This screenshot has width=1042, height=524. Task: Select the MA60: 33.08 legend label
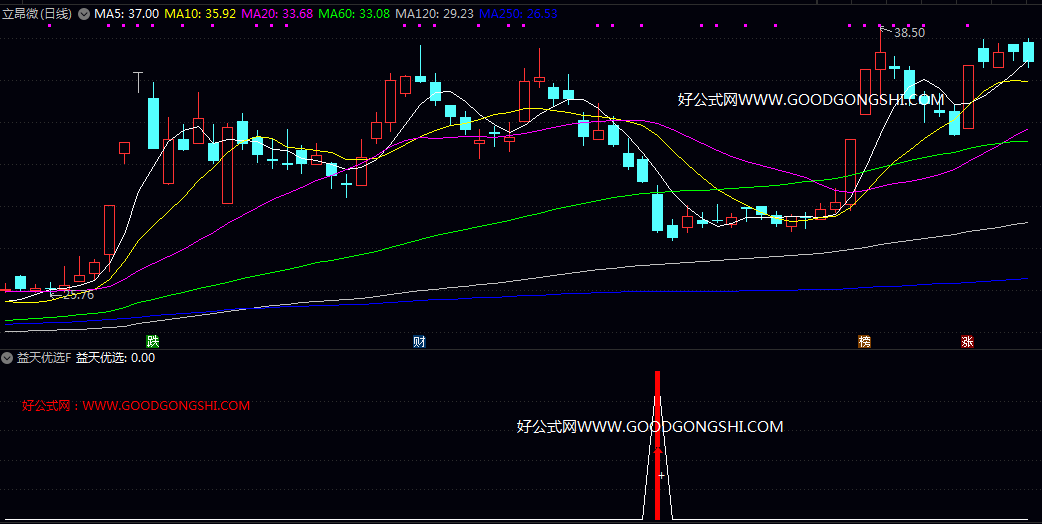coord(354,13)
